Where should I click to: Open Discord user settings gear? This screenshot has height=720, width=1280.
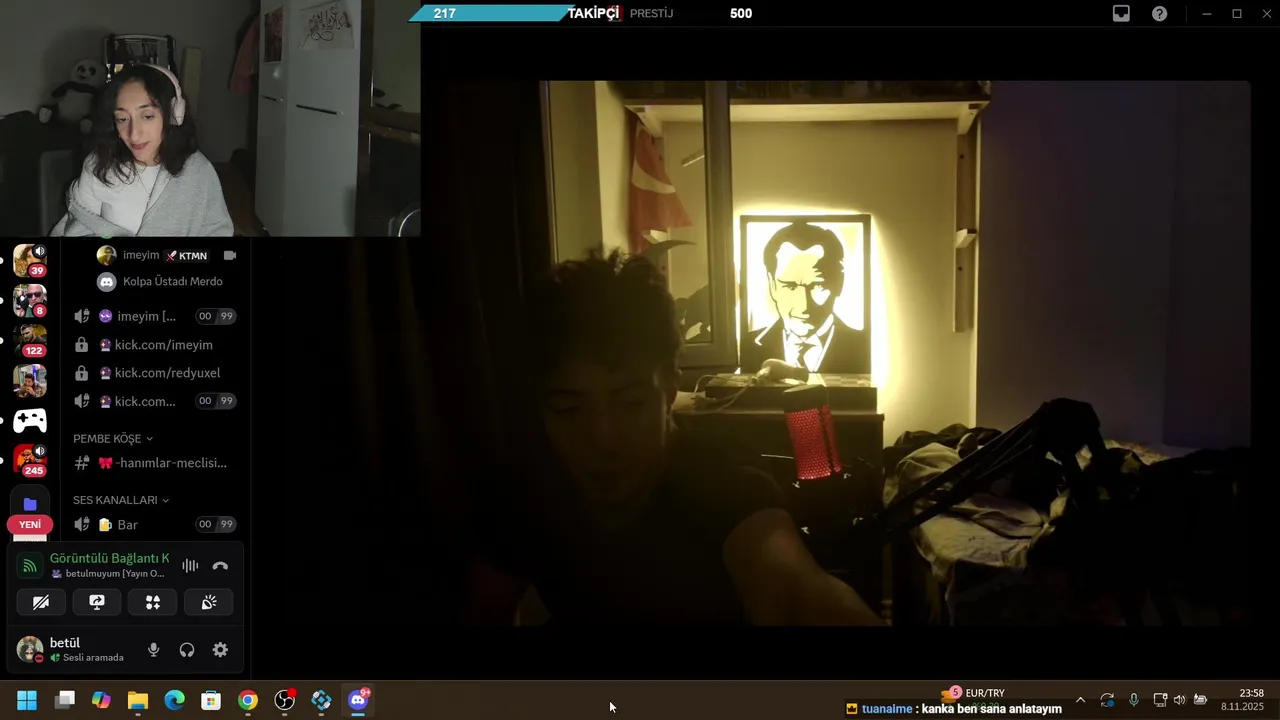pos(220,650)
